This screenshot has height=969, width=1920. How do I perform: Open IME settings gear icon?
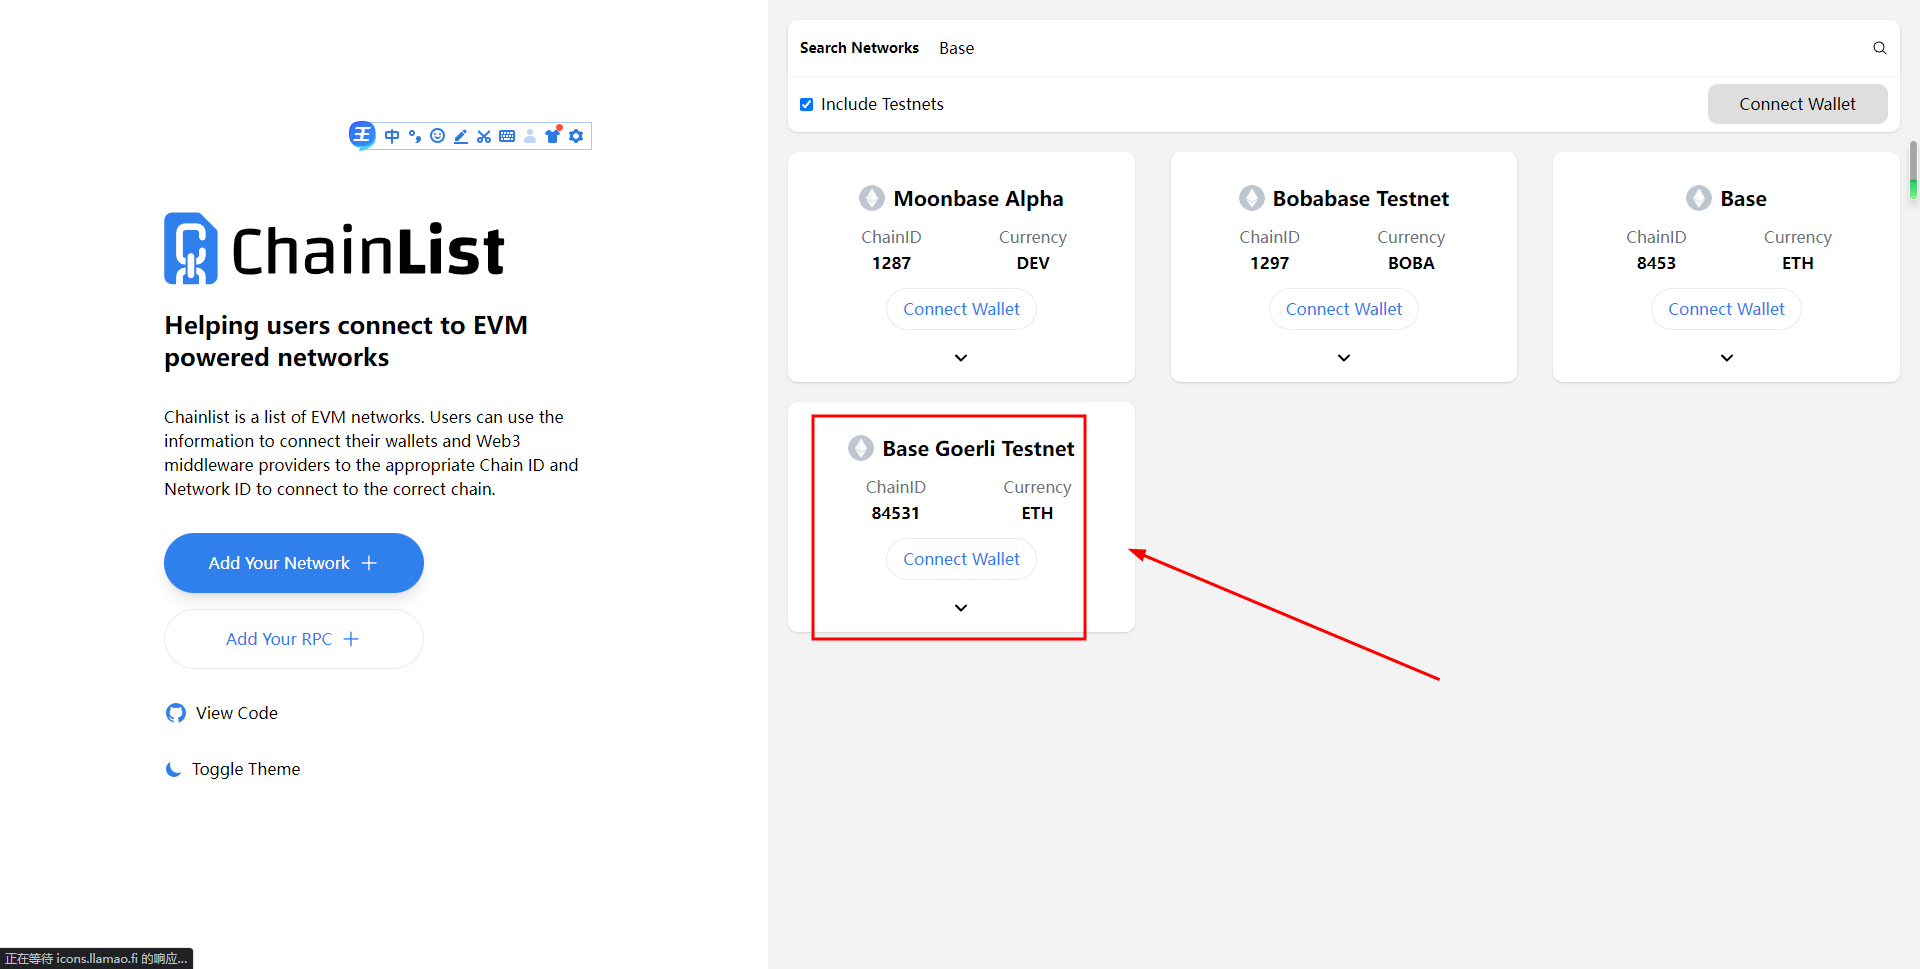[576, 136]
